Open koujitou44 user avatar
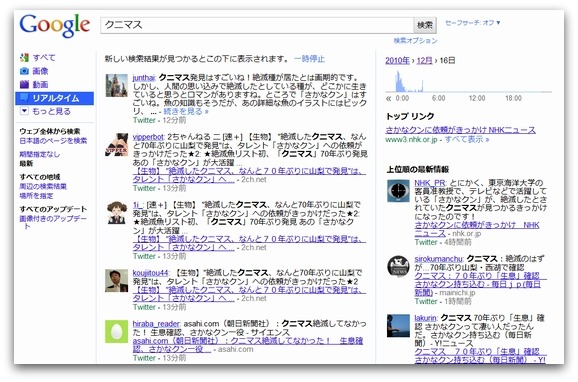The image size is (578, 382). 116,281
